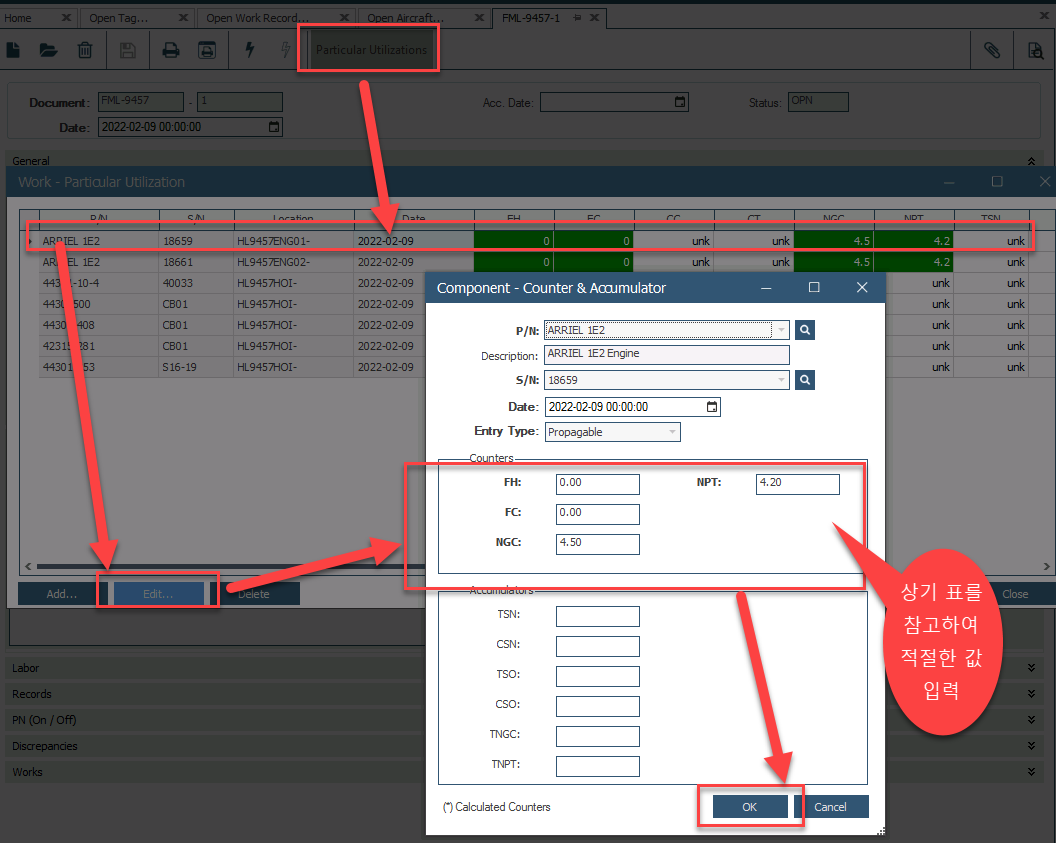Click the New document icon in toolbar
The width and height of the screenshot is (1056, 843).
14,50
